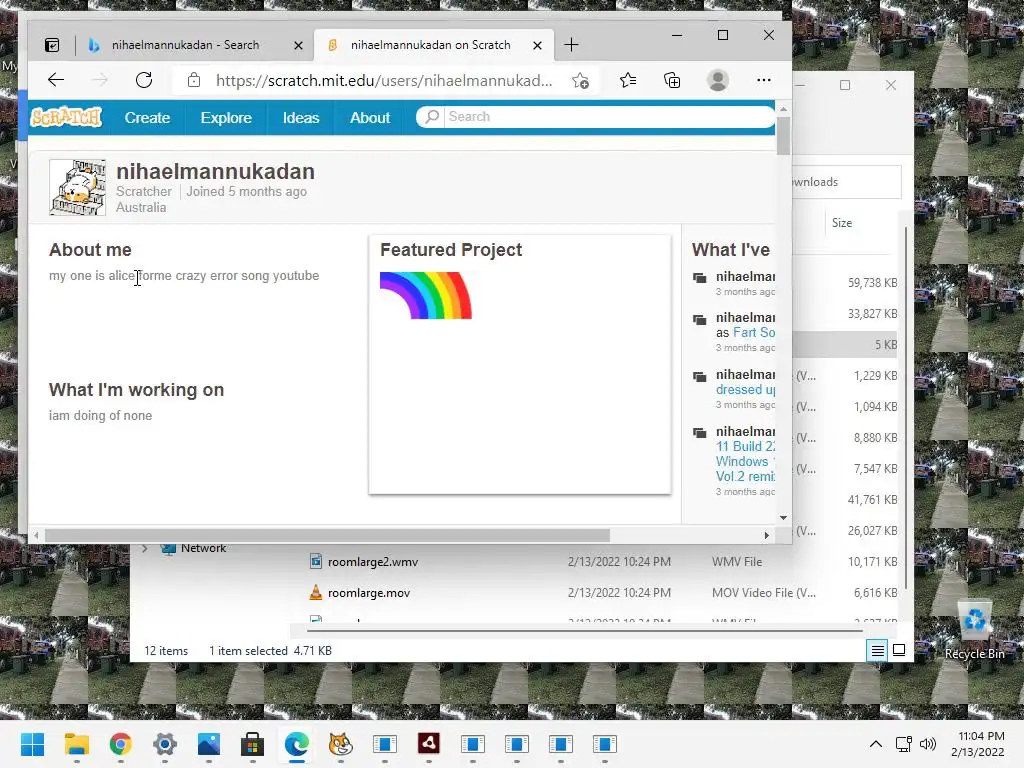Image resolution: width=1024 pixels, height=768 pixels.
Task: Open the Fart So... activity link
Action: tap(754, 332)
